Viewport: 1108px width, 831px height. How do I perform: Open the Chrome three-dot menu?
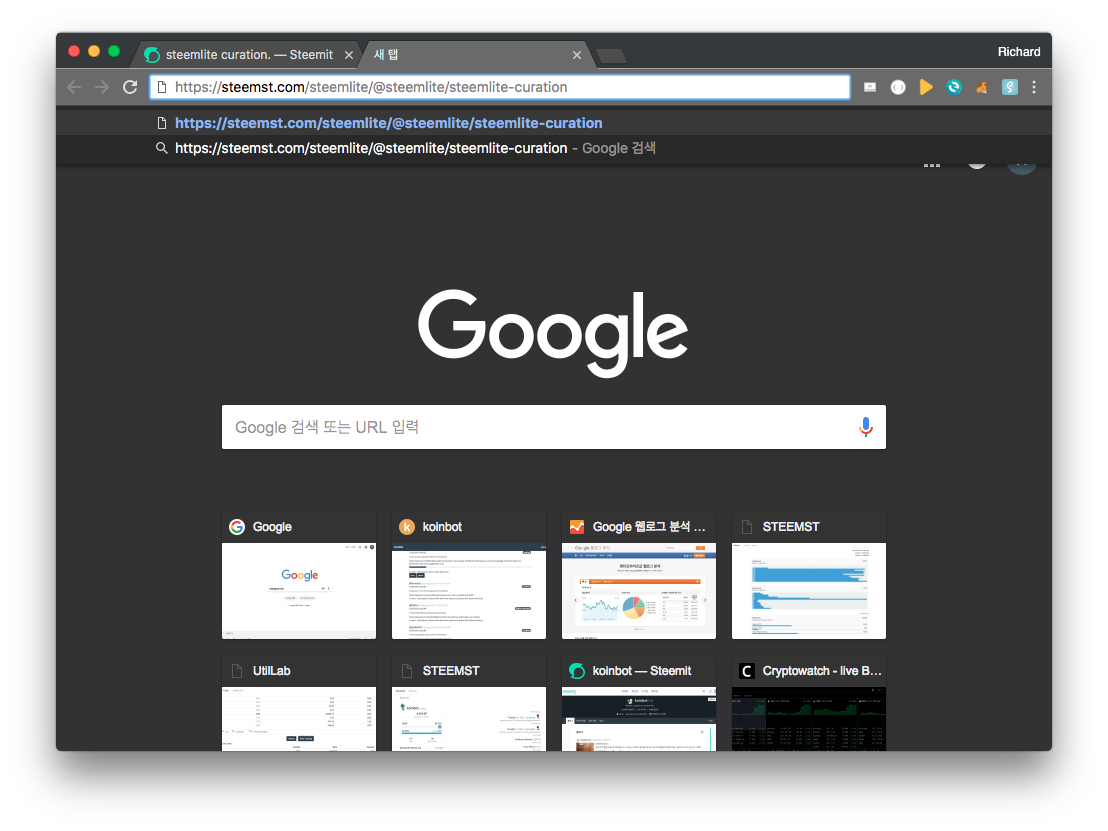click(1034, 87)
